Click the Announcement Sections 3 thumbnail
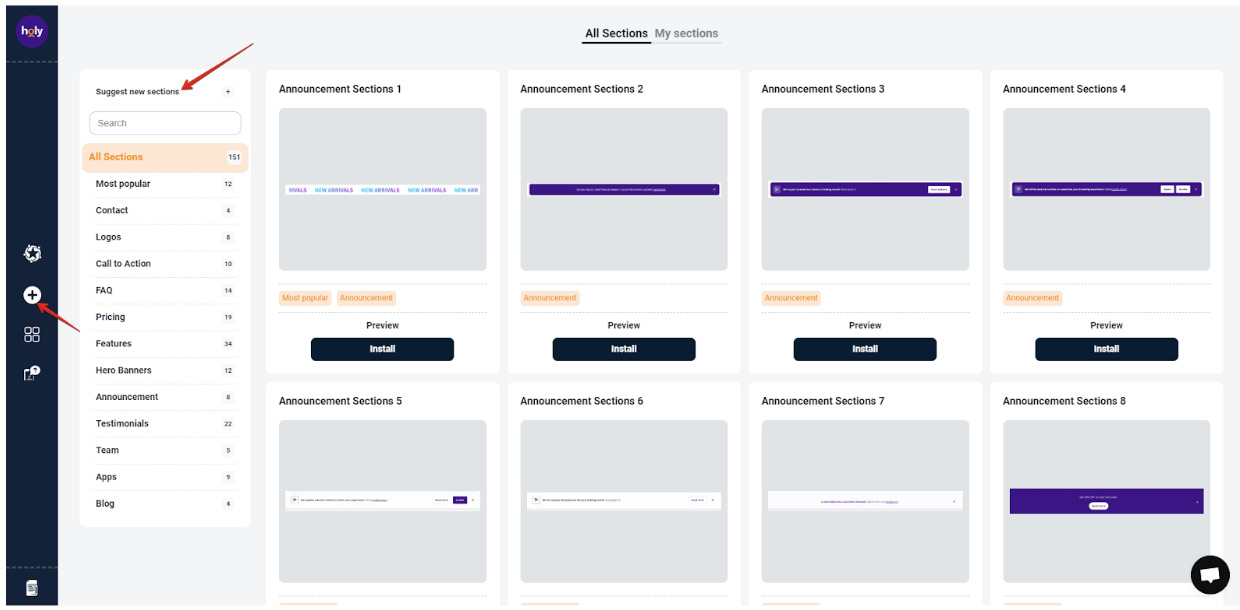Screen dimensions: 1240x610 (x=865, y=189)
